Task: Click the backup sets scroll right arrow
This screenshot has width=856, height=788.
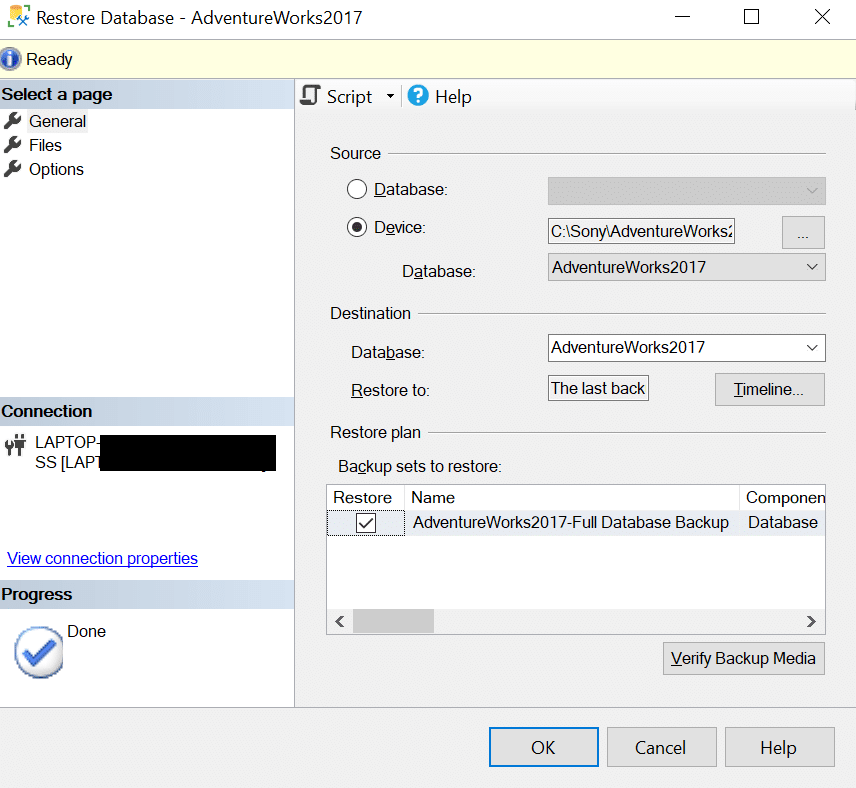Action: click(x=811, y=621)
